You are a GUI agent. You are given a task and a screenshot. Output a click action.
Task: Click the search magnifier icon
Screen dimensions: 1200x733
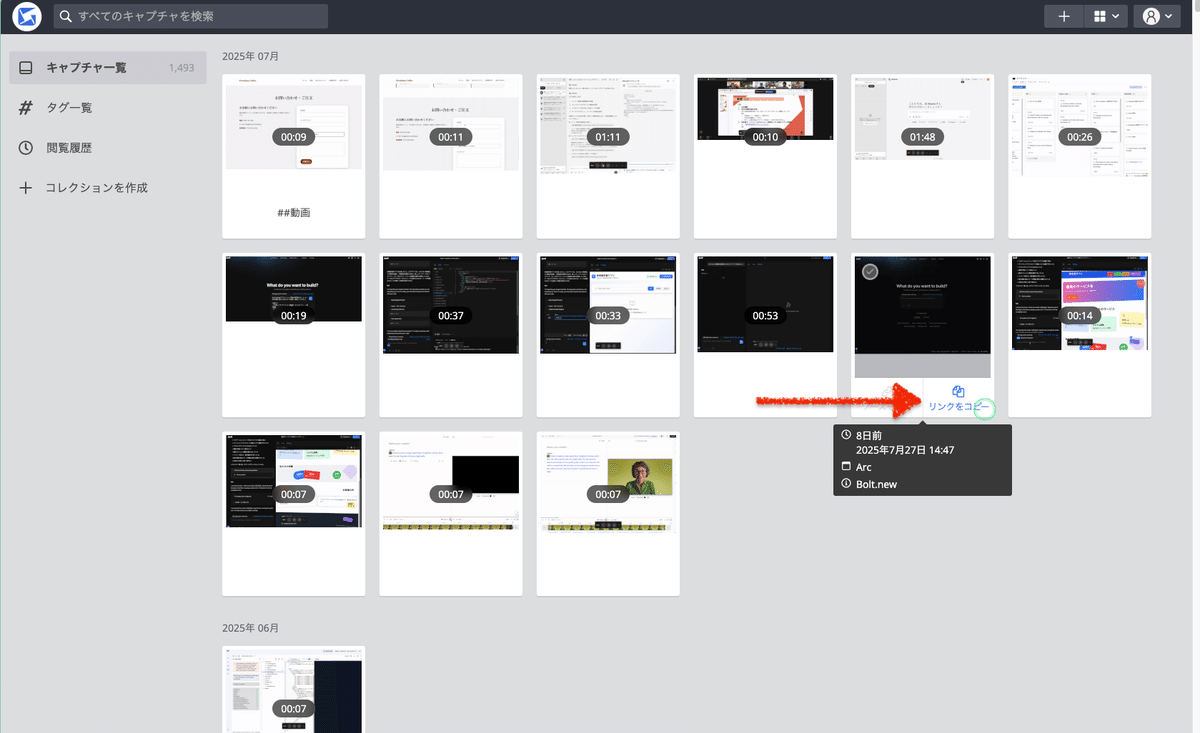point(66,17)
